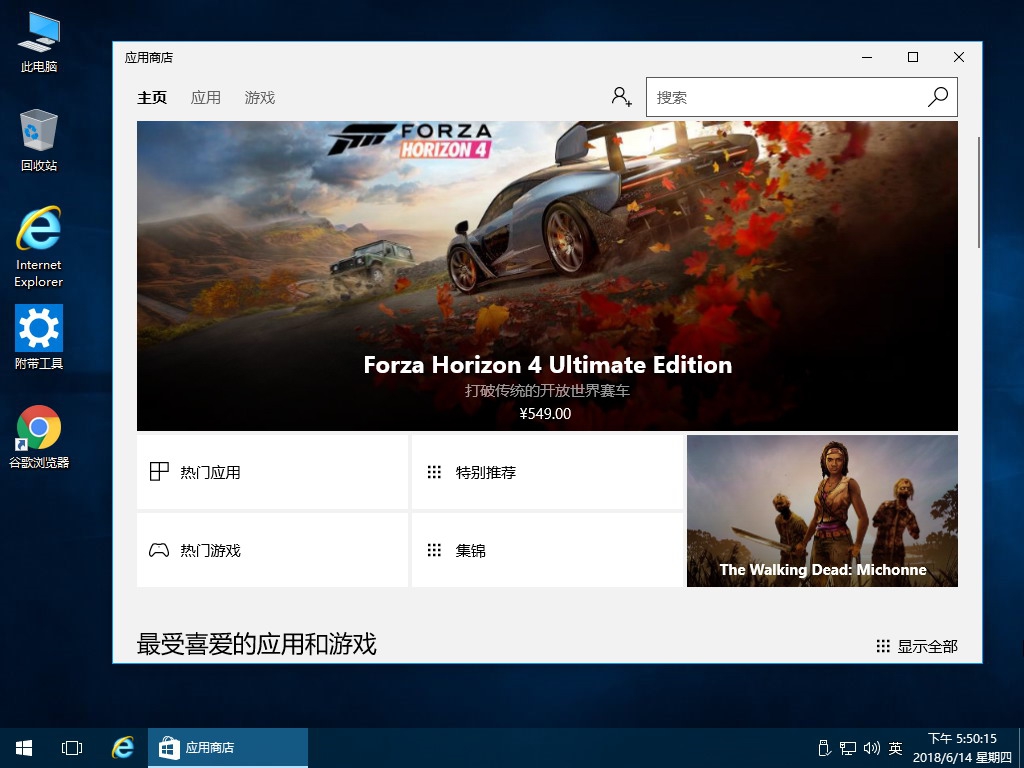Maximize the 应用商店 window
Image resolution: width=1024 pixels, height=768 pixels.
click(x=913, y=57)
